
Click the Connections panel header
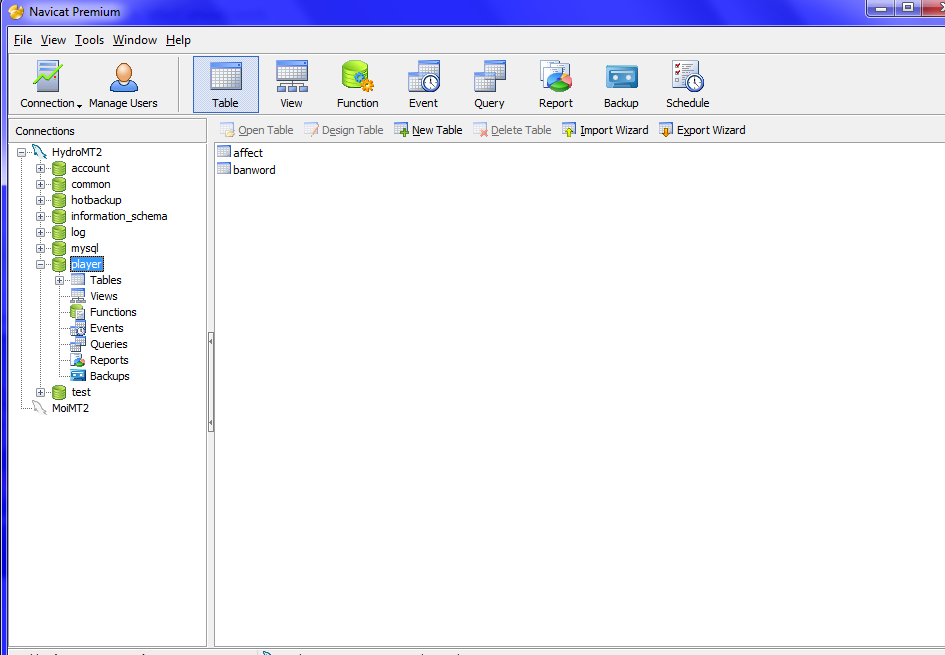(107, 131)
